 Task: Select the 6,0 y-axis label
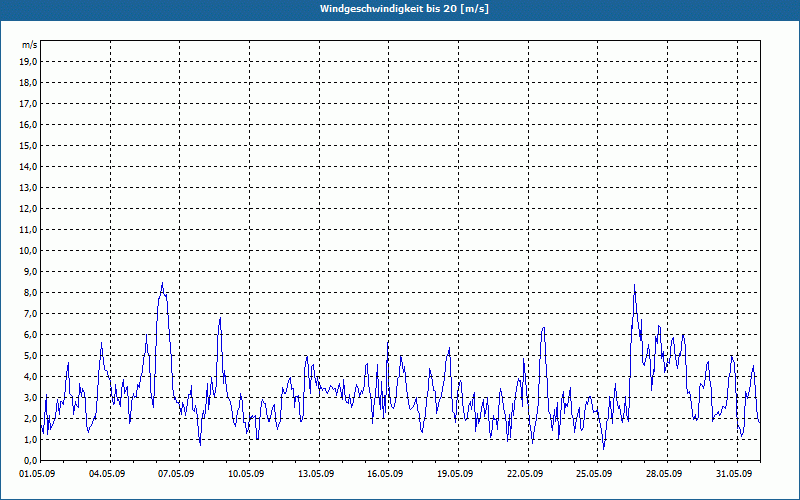click(30, 334)
